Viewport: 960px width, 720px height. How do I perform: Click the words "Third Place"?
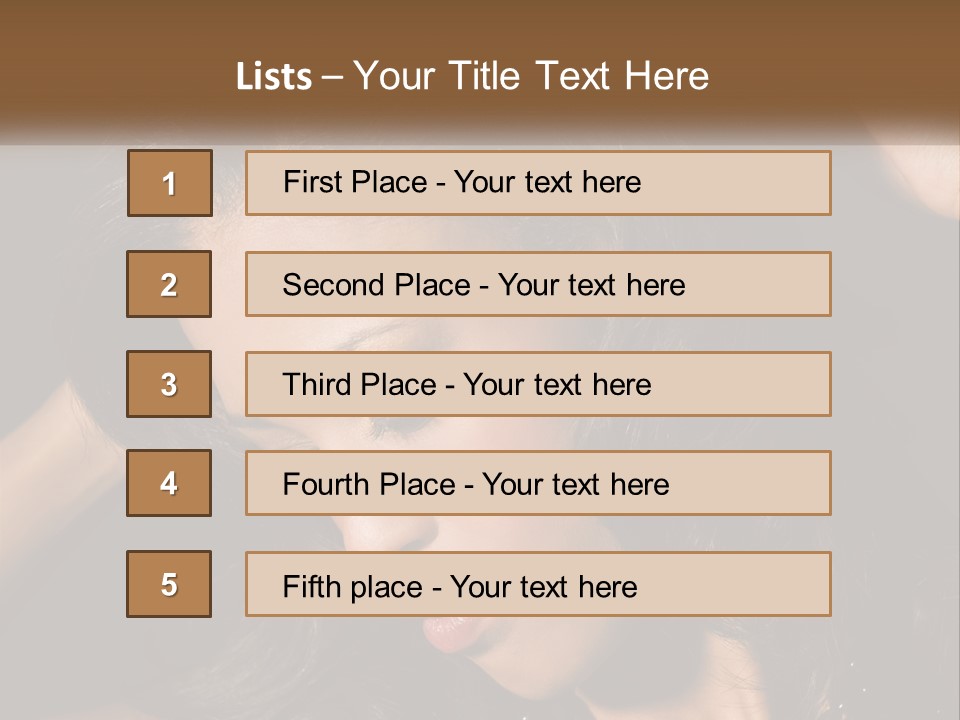359,385
